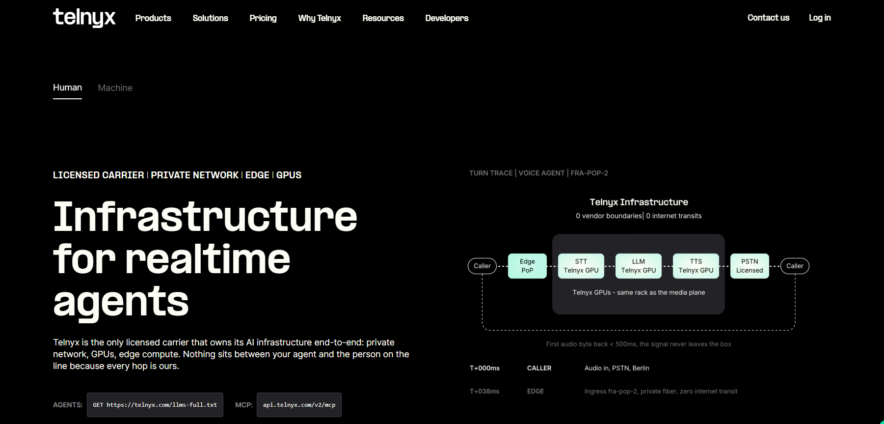884x424 pixels.
Task: Select the PSTN Licensed block
Action: click(x=749, y=266)
